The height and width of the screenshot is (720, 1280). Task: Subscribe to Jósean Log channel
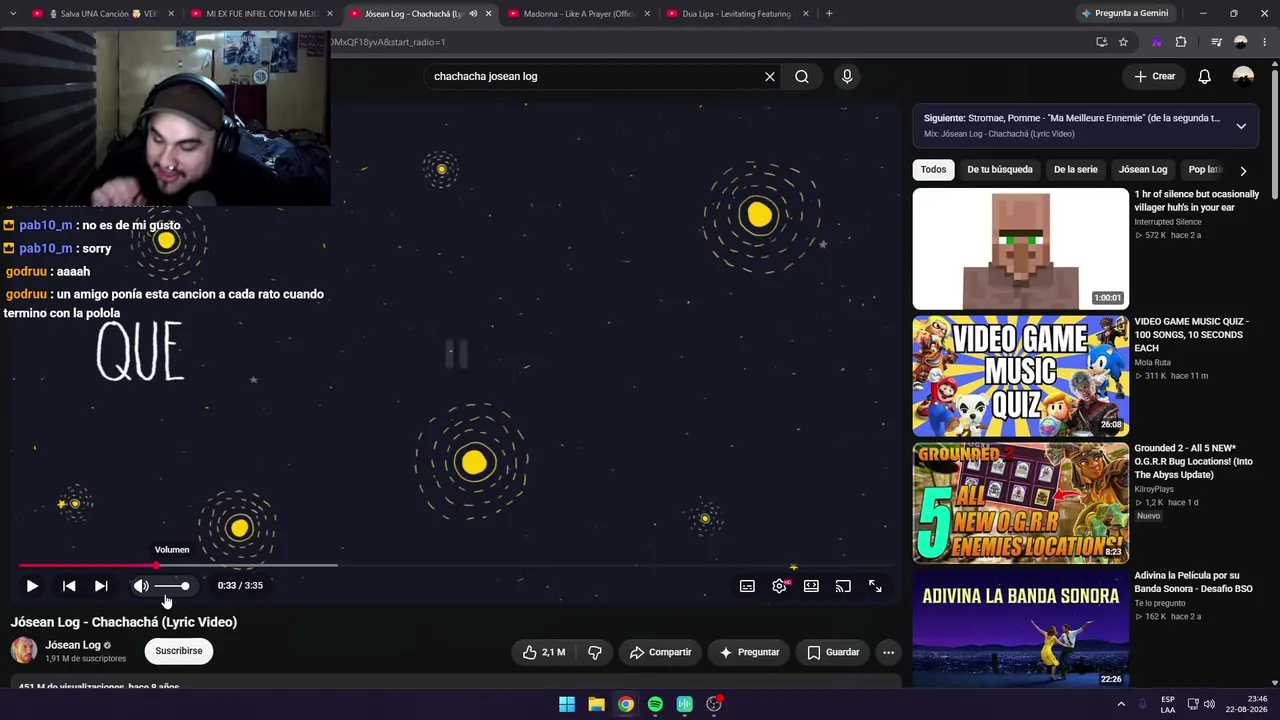click(179, 651)
